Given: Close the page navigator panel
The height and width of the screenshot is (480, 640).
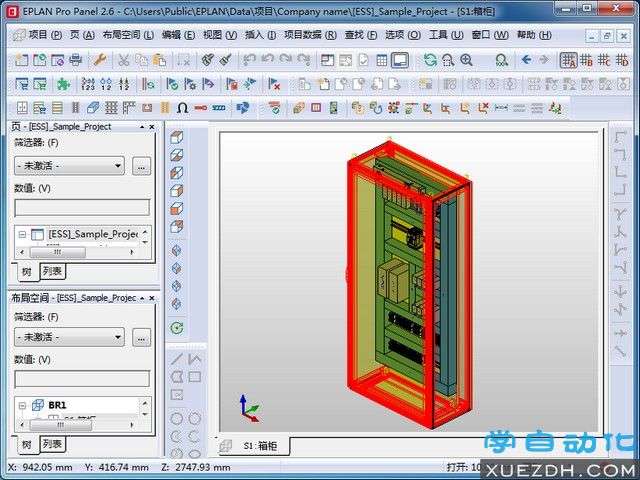Looking at the screenshot, I should (x=151, y=127).
